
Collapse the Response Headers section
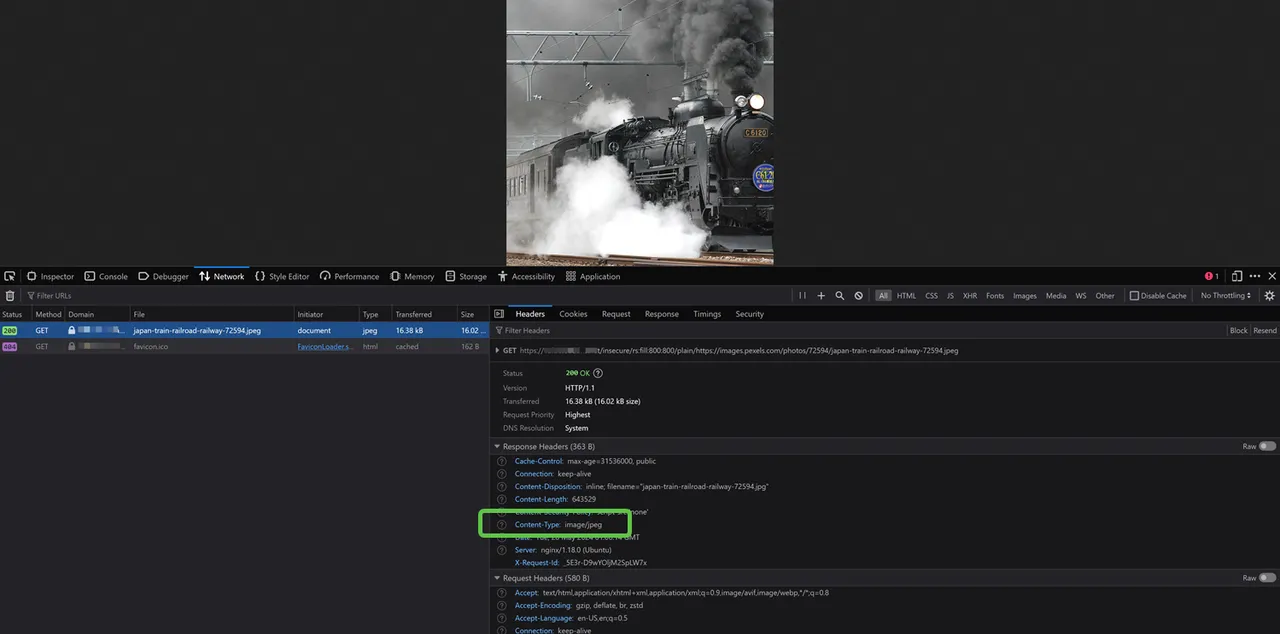pos(498,446)
